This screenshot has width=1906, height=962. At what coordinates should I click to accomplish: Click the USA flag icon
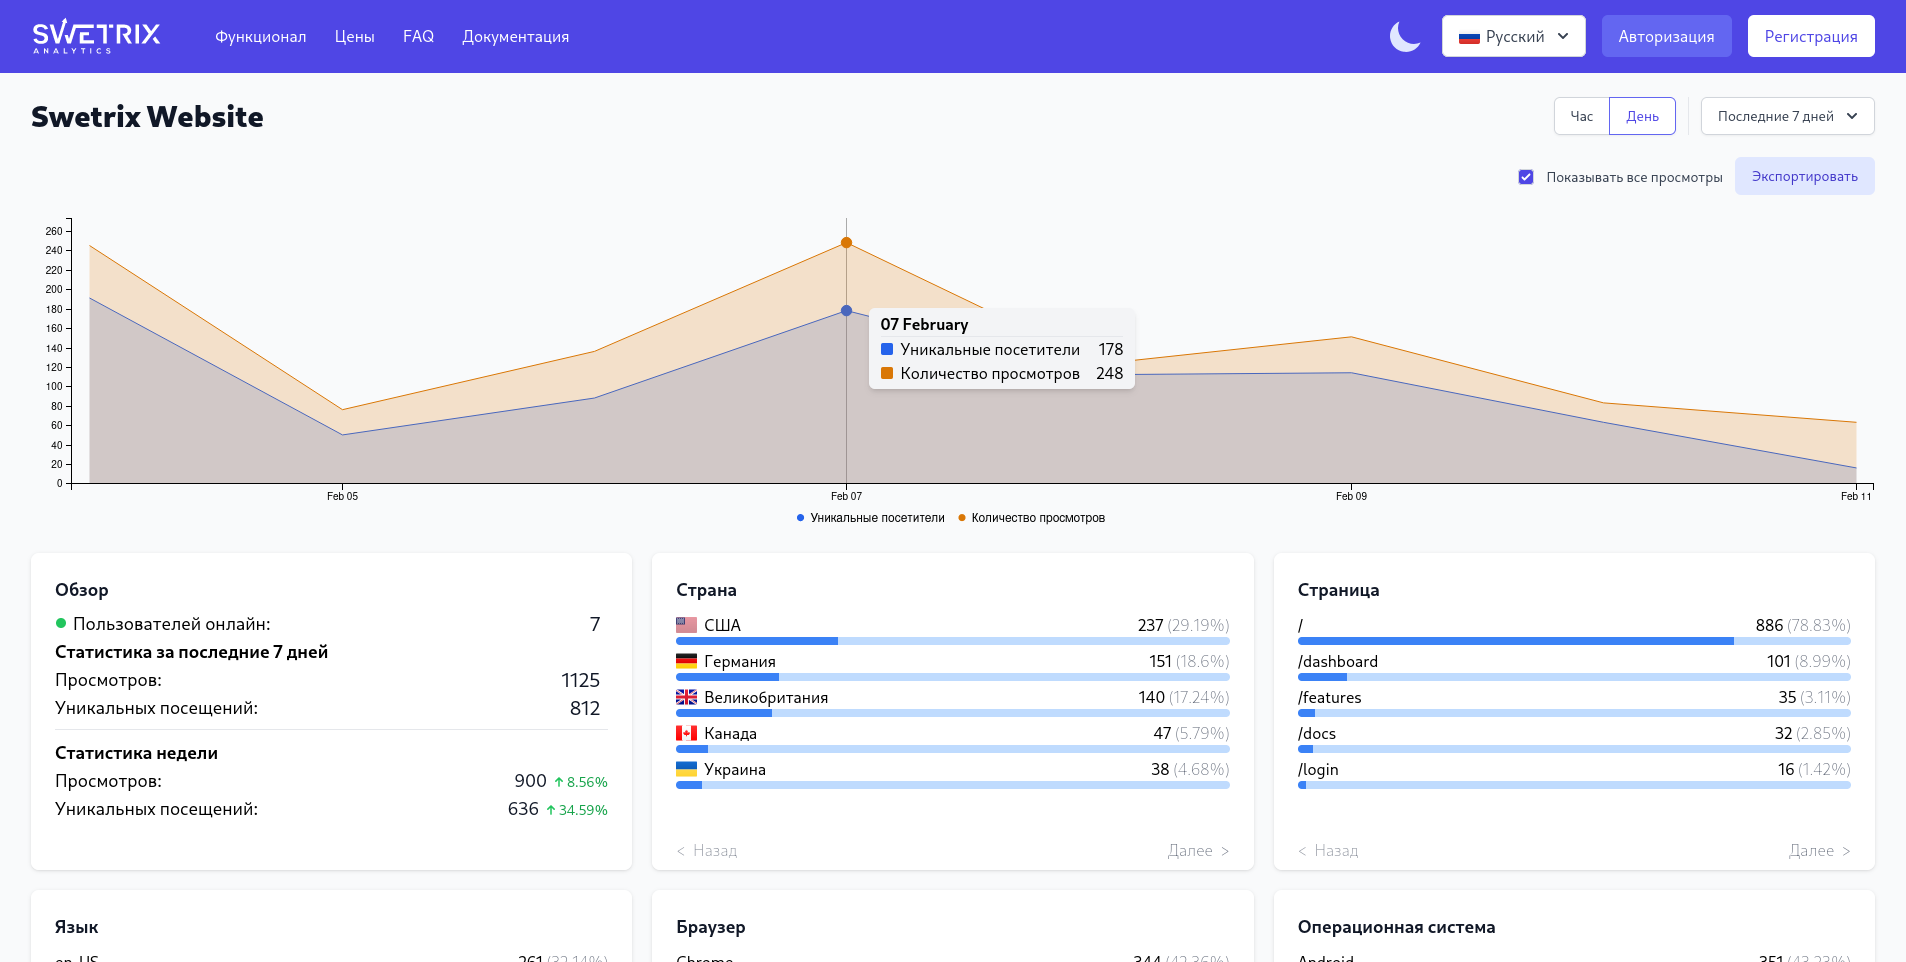click(686, 625)
